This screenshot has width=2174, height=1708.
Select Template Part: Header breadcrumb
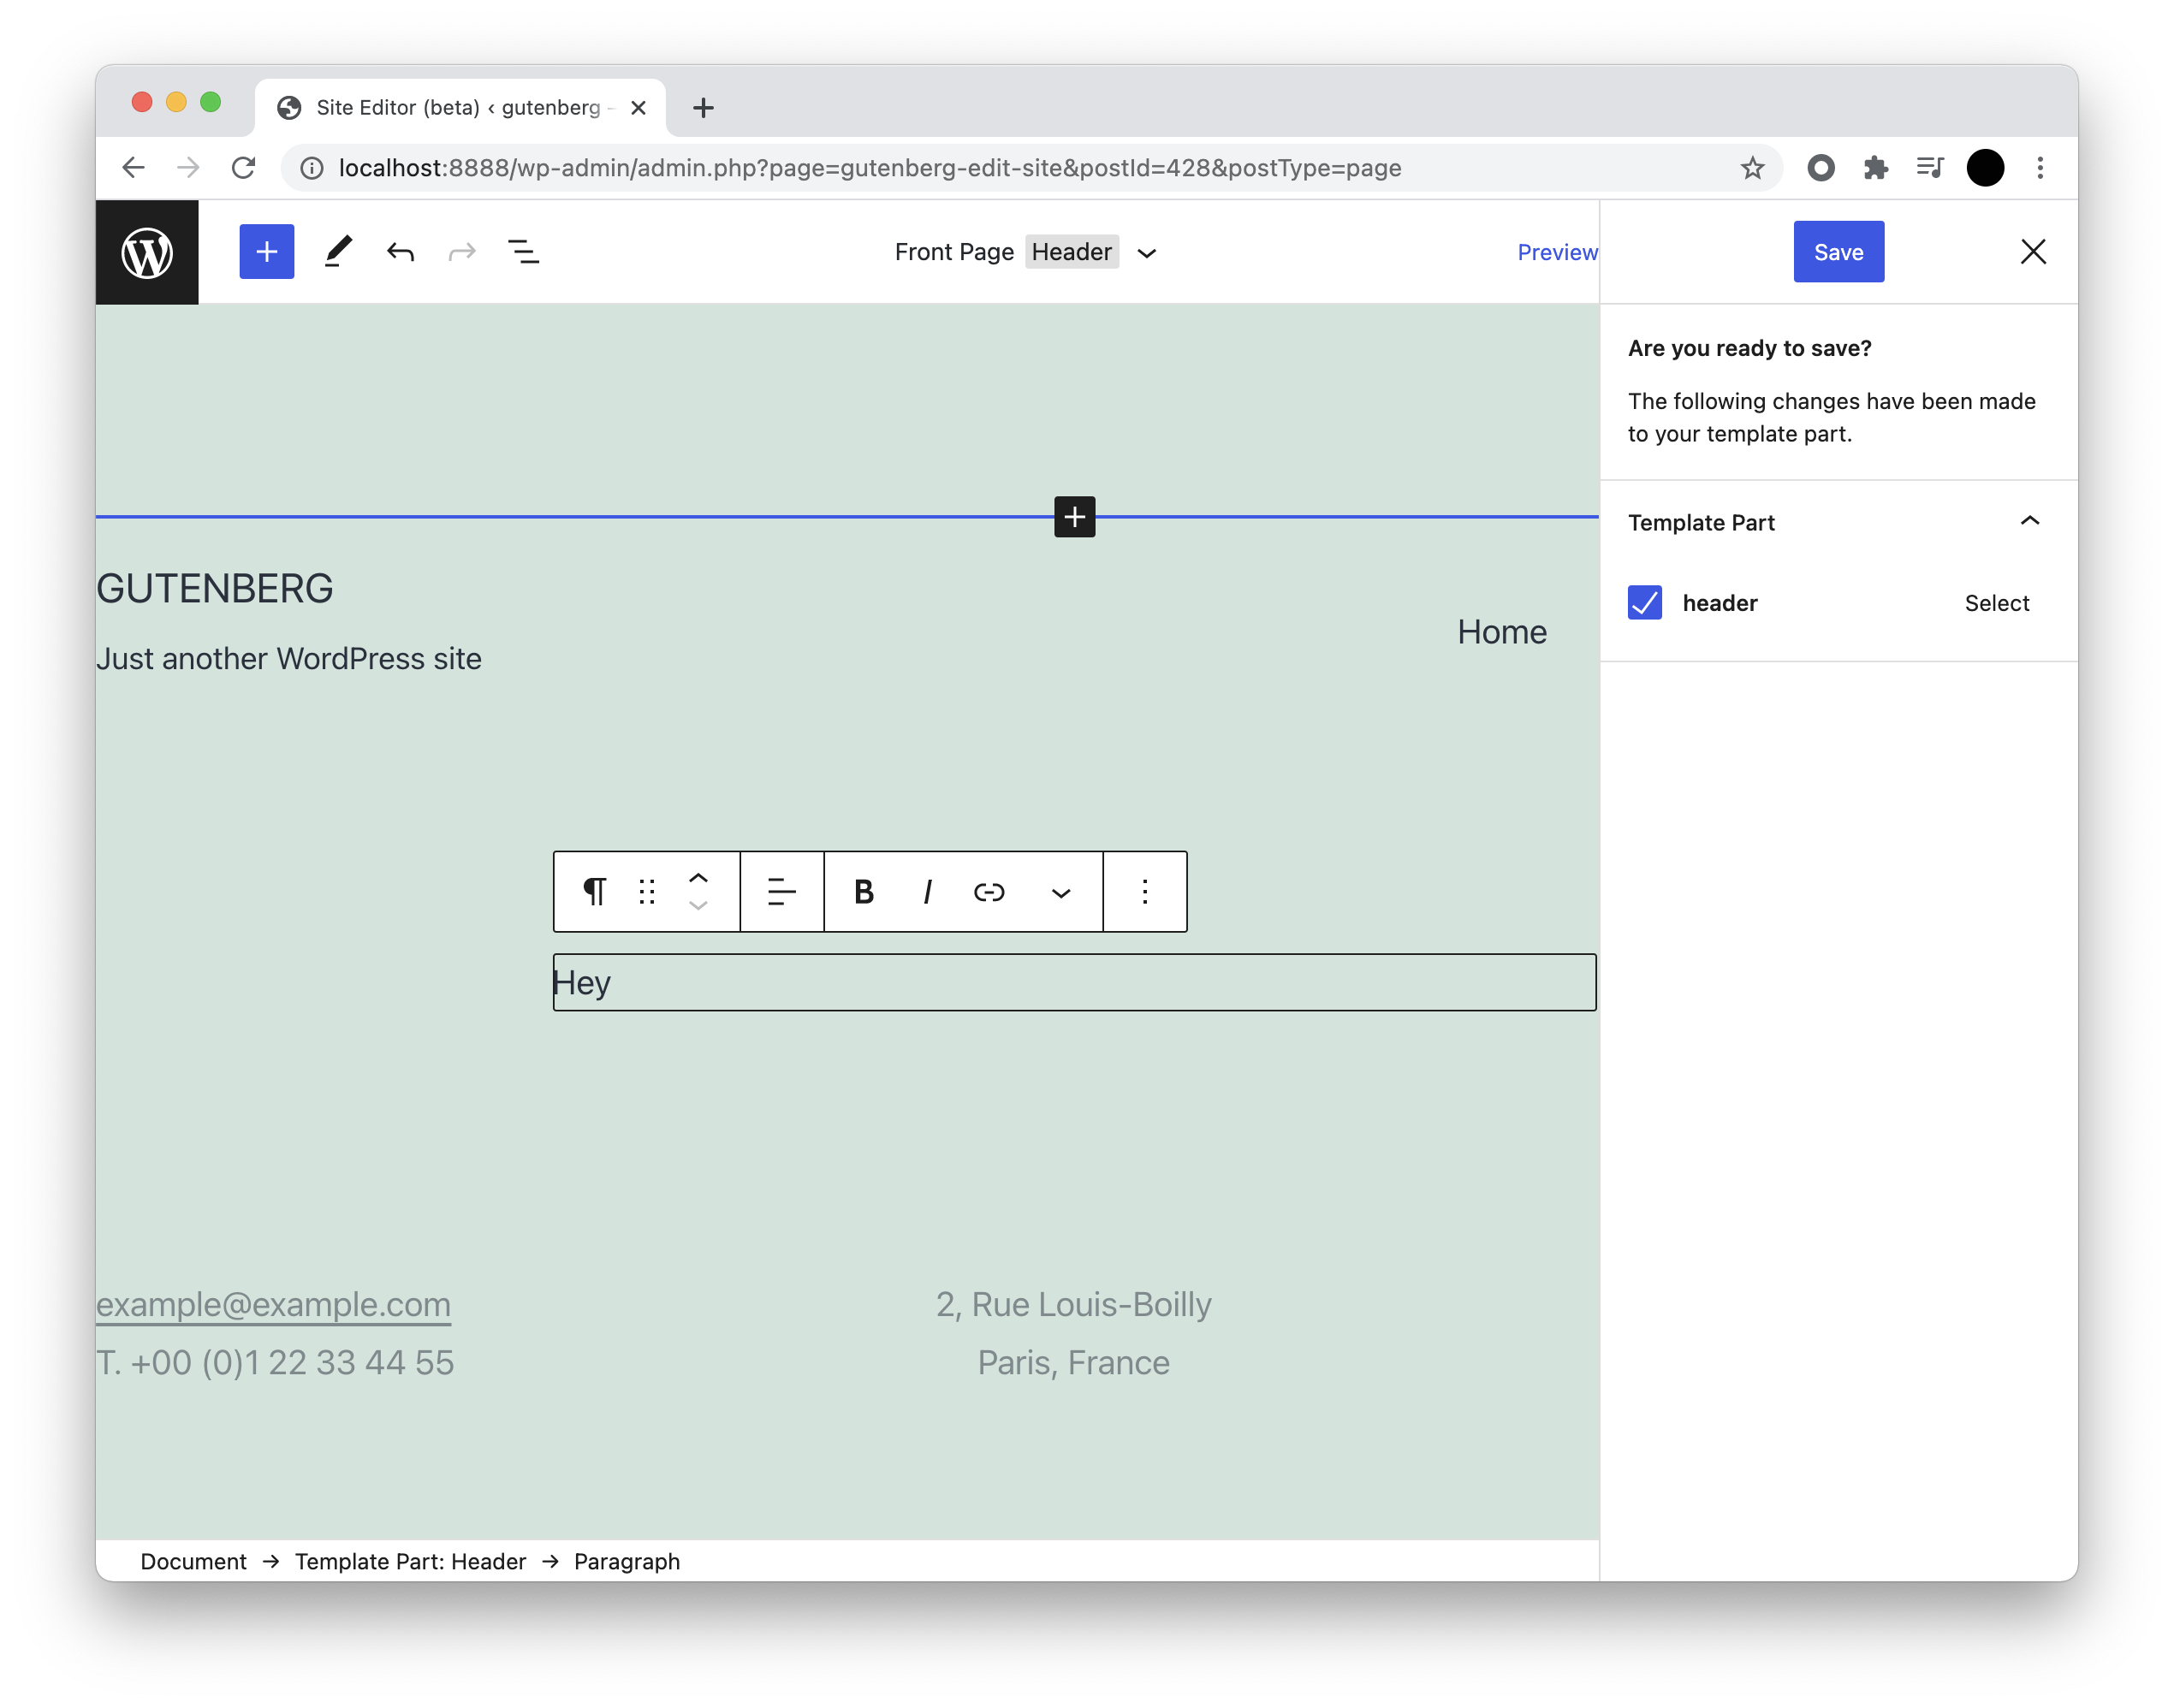click(x=410, y=1561)
